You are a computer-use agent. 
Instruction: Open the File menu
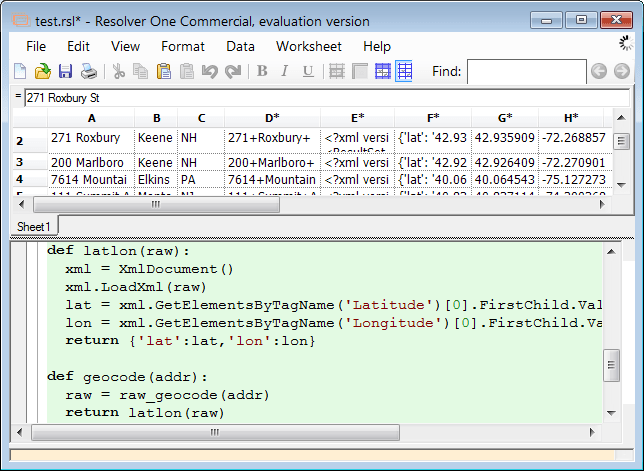coord(36,46)
